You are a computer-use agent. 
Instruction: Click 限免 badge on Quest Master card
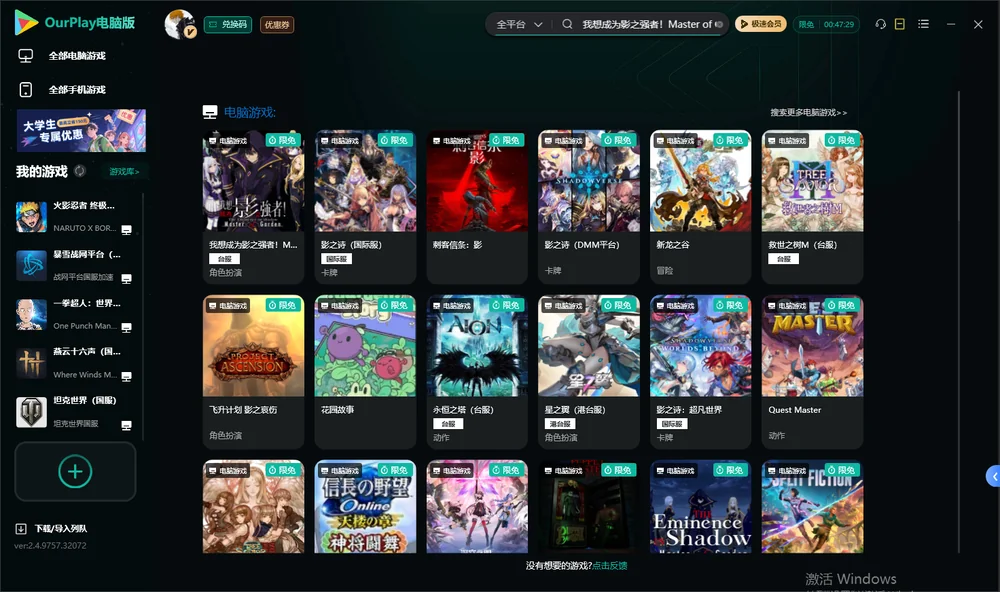coord(842,305)
